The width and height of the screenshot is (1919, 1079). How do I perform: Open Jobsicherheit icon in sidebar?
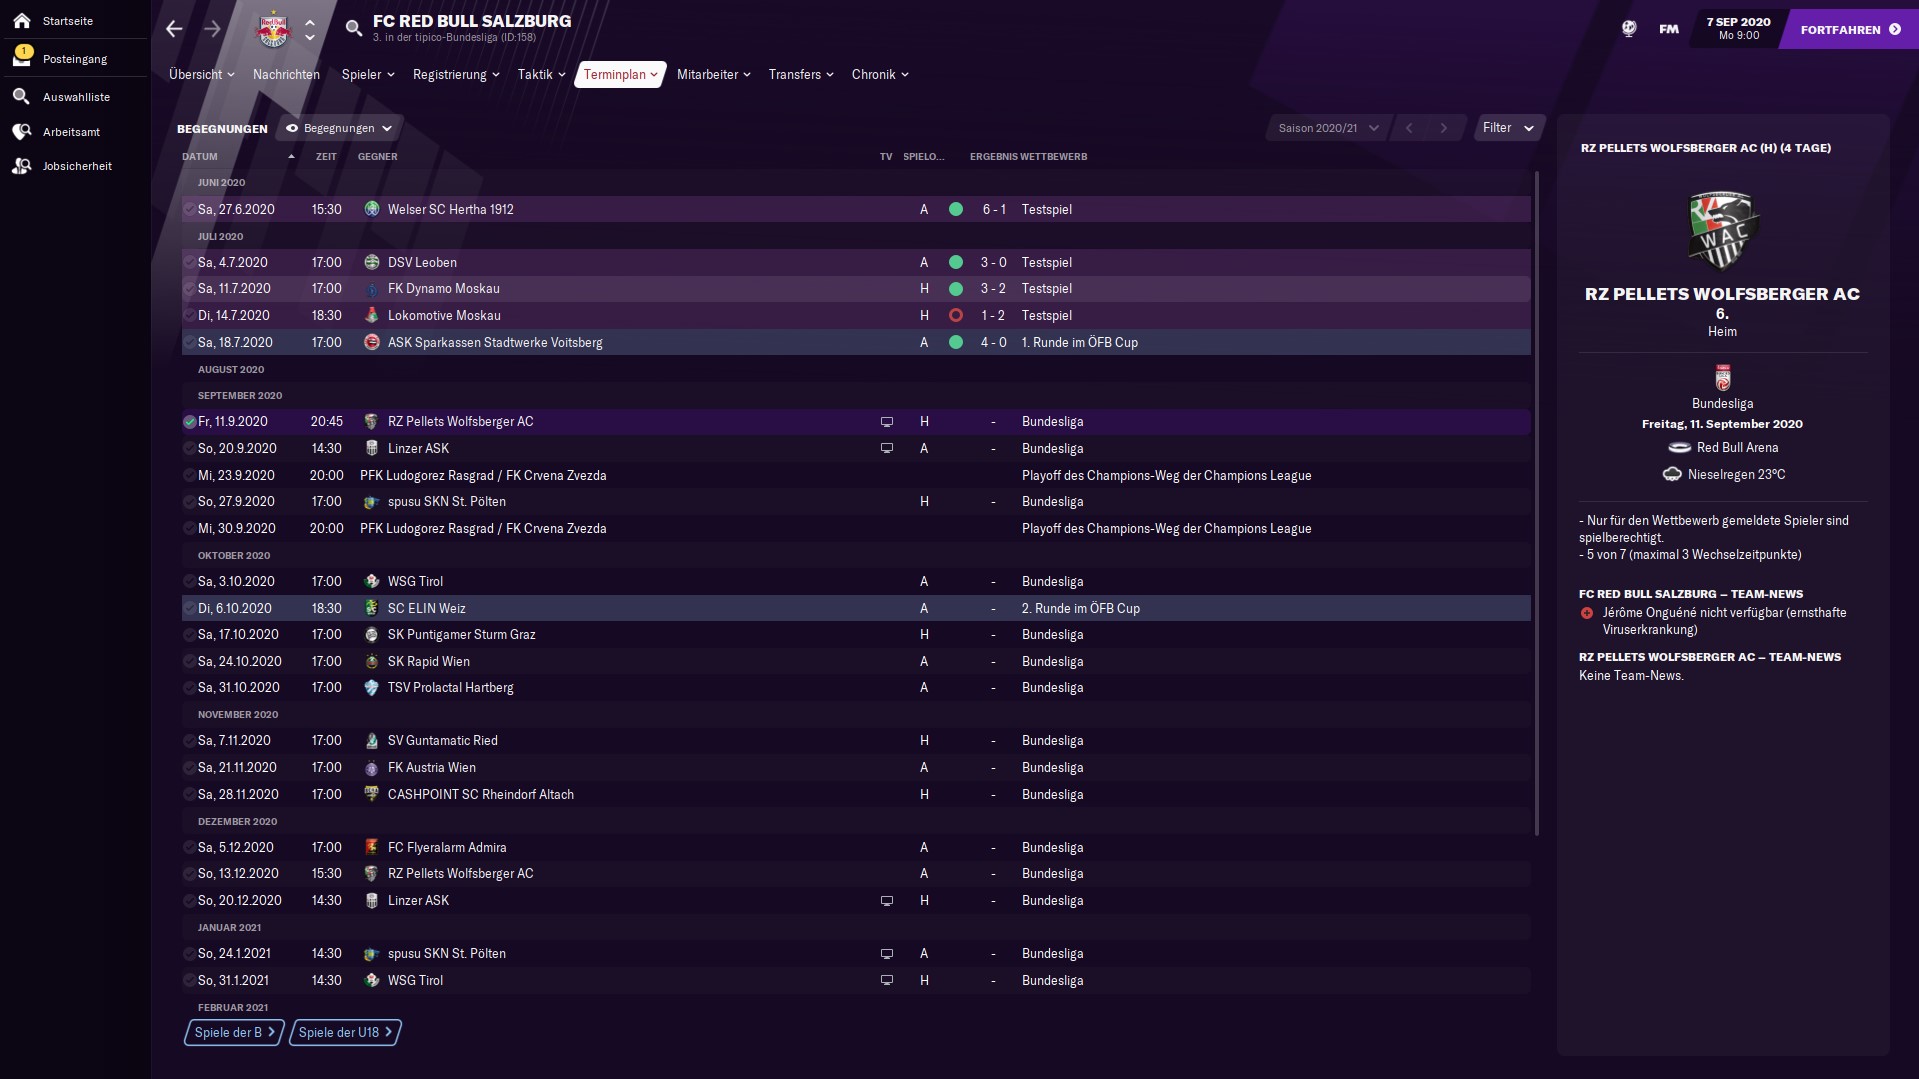(21, 166)
